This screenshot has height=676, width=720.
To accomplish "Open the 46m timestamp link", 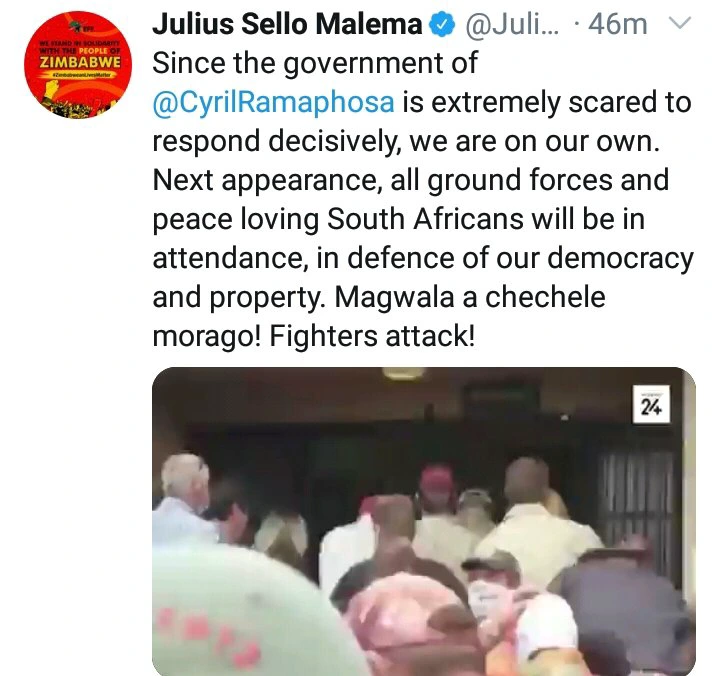I will (x=618, y=24).
